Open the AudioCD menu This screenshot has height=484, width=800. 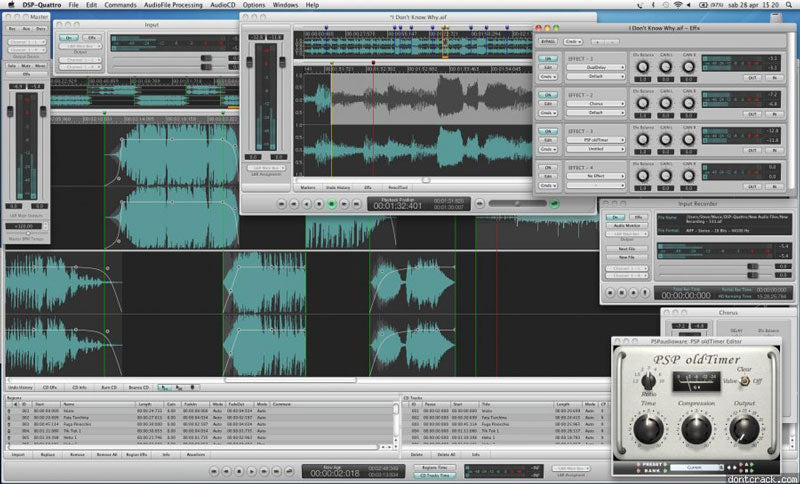coord(222,5)
